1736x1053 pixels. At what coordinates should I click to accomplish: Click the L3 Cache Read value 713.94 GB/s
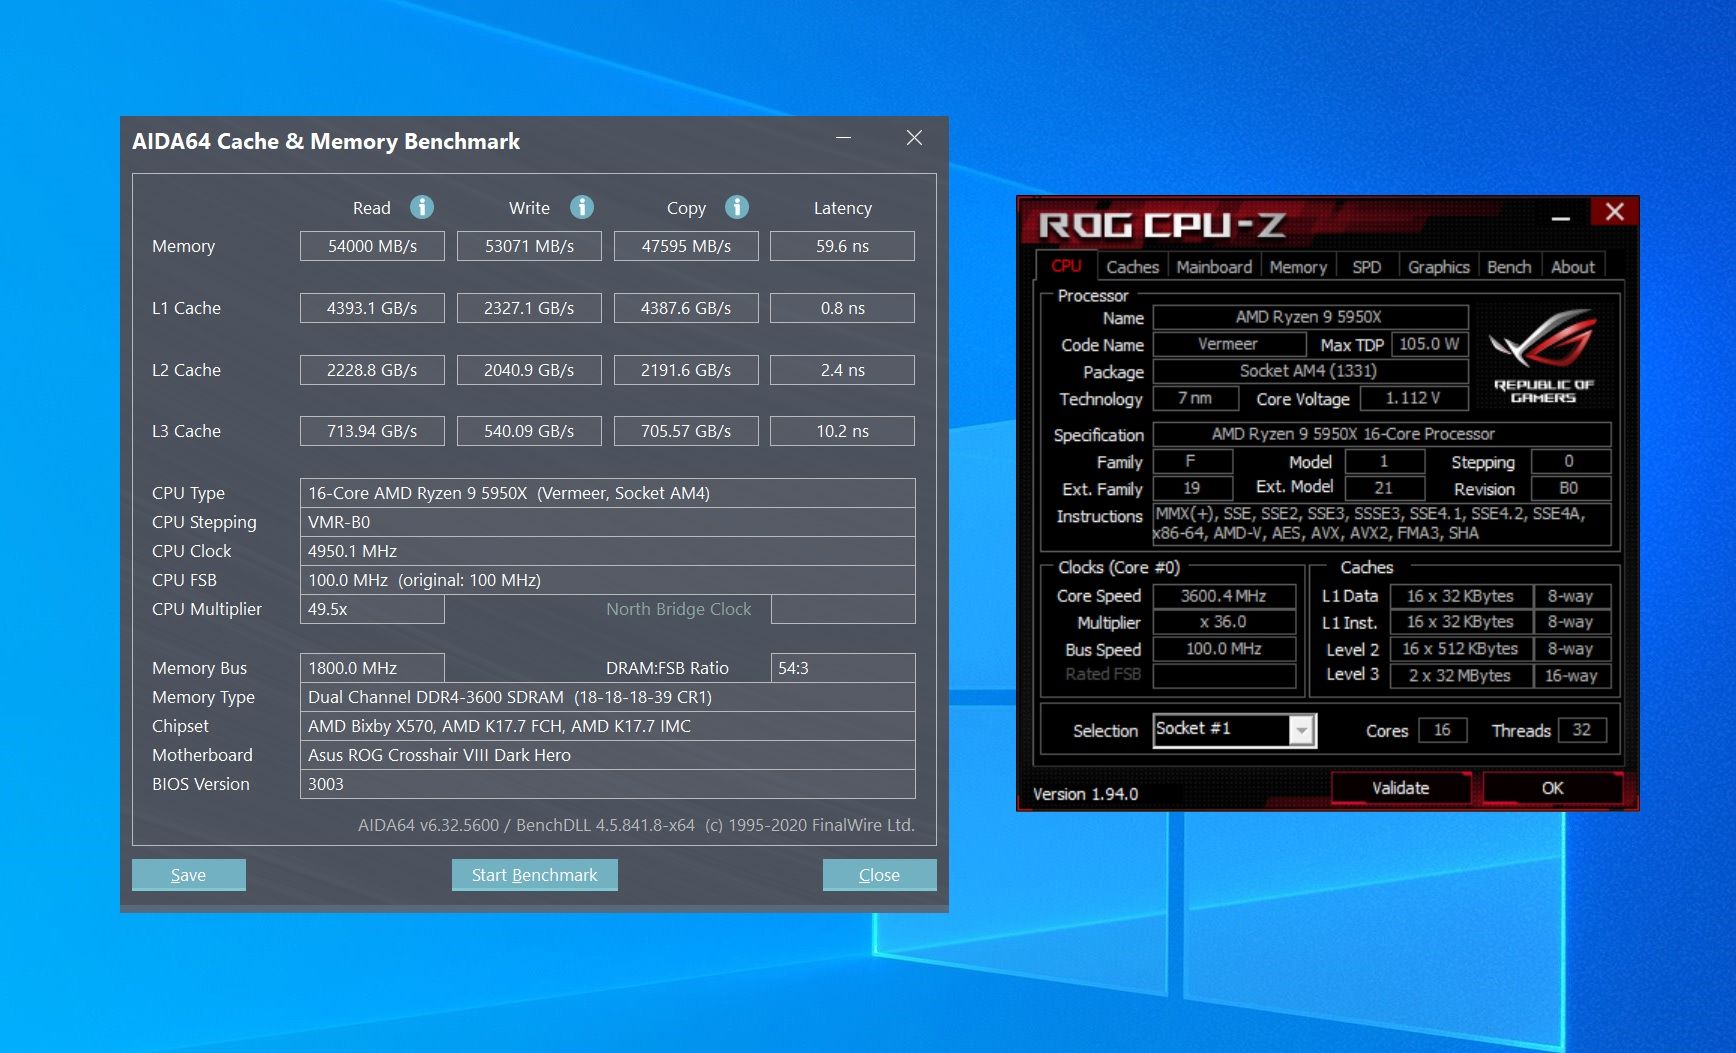click(x=372, y=431)
